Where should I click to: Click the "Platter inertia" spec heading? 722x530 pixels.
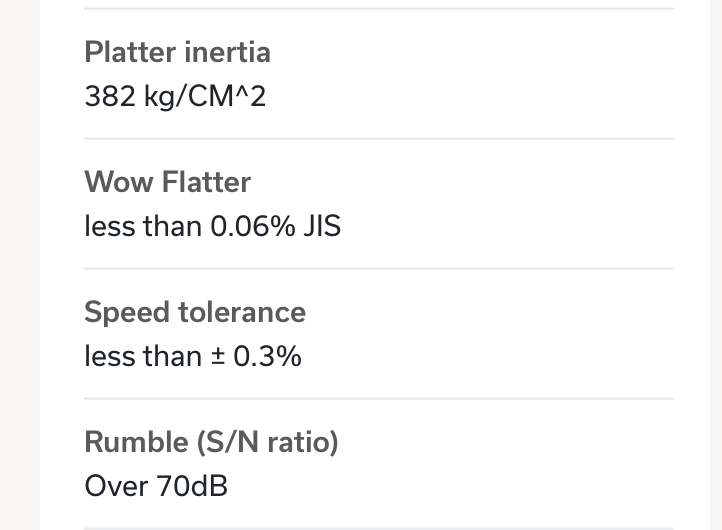[177, 52]
